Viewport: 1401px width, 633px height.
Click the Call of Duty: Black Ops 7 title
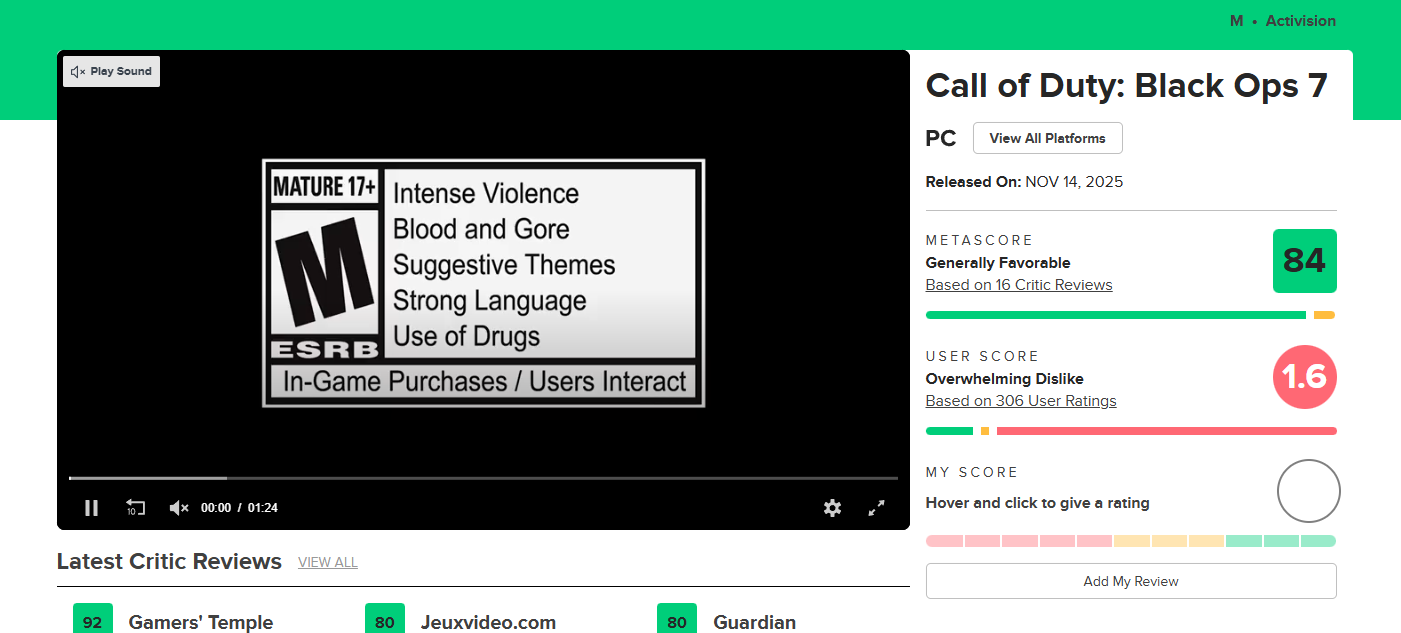1127,86
